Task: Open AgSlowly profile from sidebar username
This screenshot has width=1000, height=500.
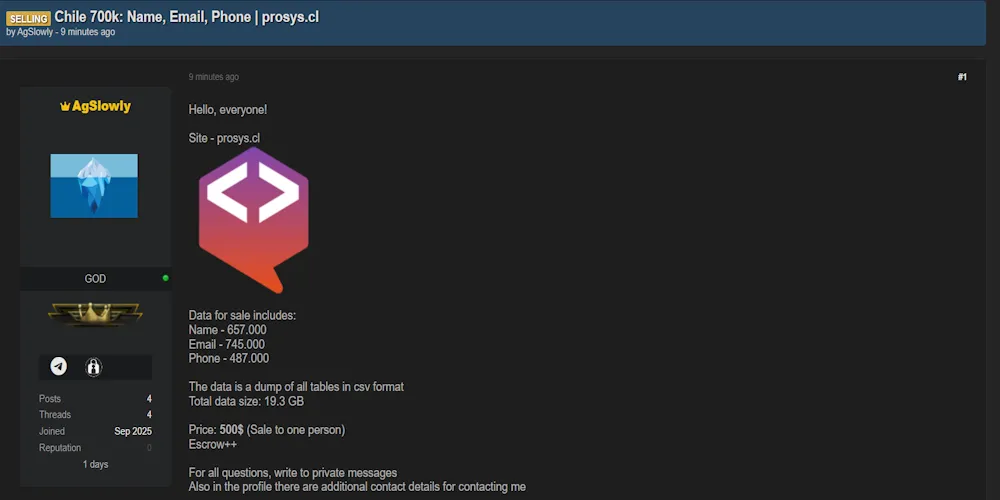Action: click(101, 107)
